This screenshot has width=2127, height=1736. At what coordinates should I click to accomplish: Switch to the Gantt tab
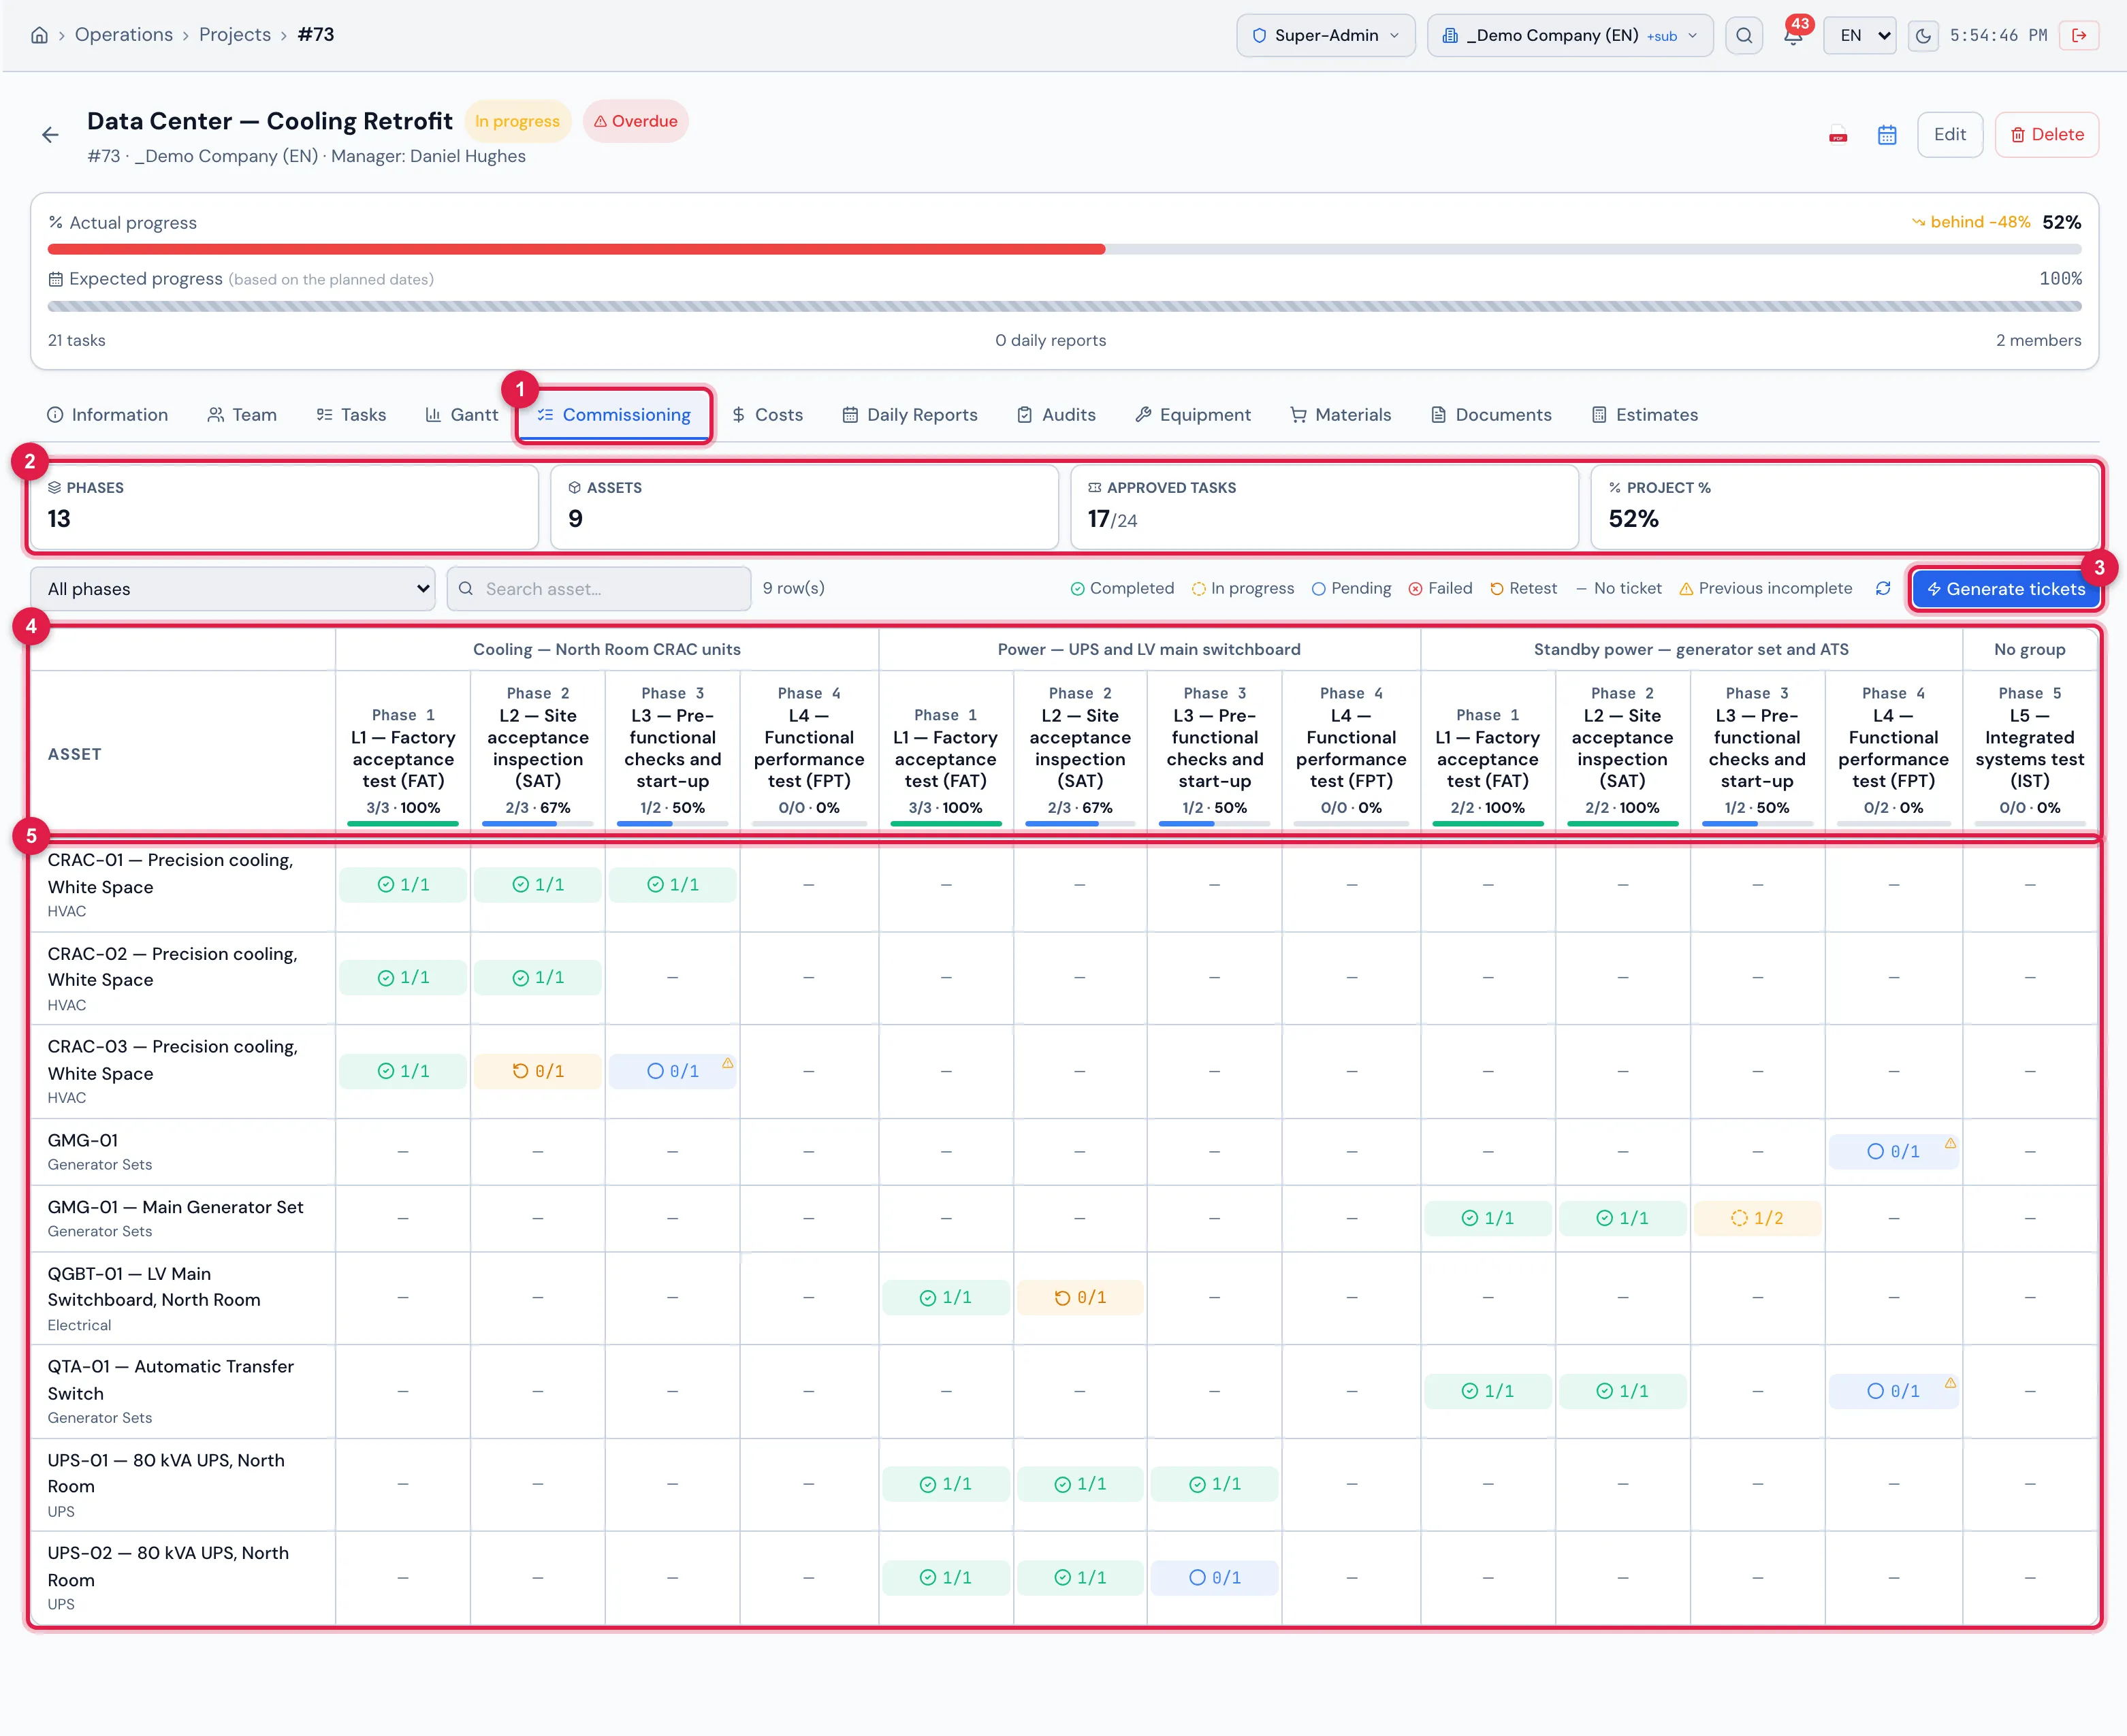461,415
